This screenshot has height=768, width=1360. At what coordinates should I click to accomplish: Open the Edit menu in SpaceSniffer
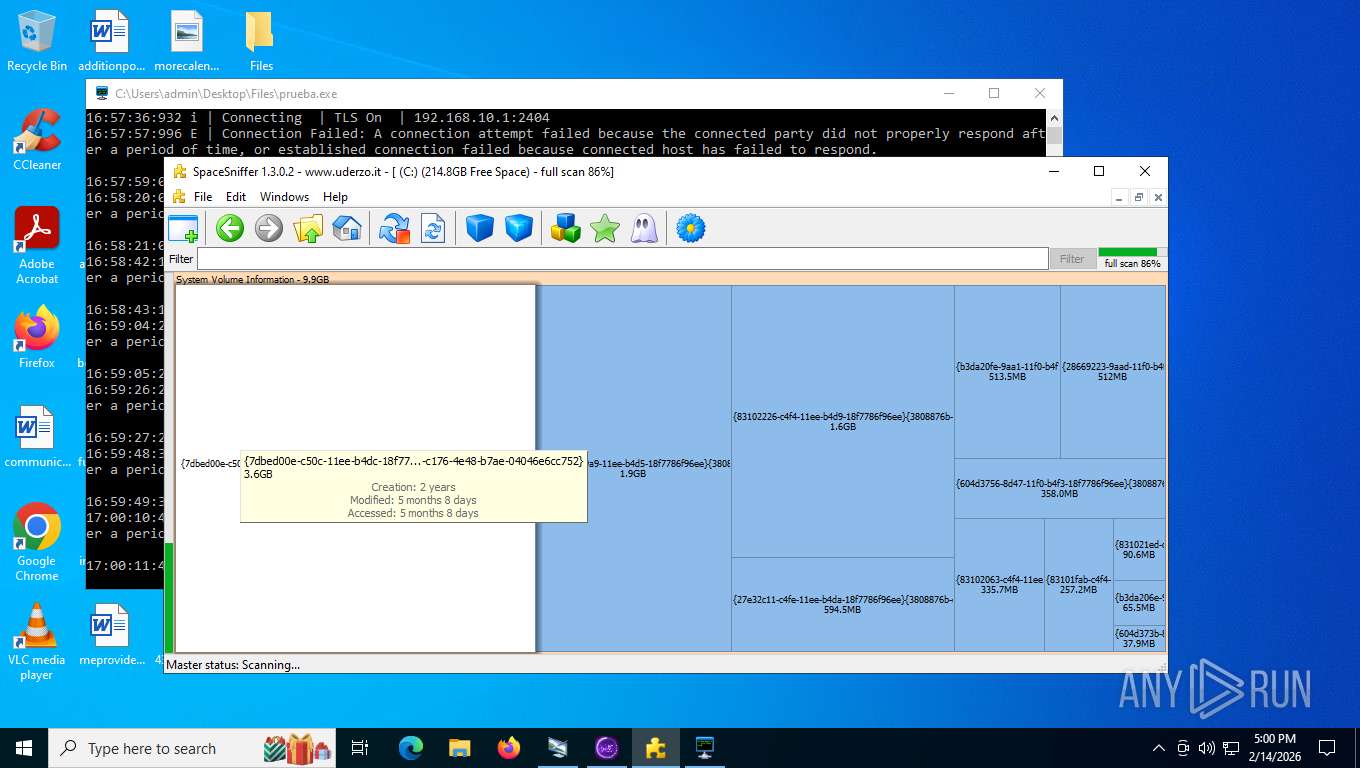pos(236,197)
